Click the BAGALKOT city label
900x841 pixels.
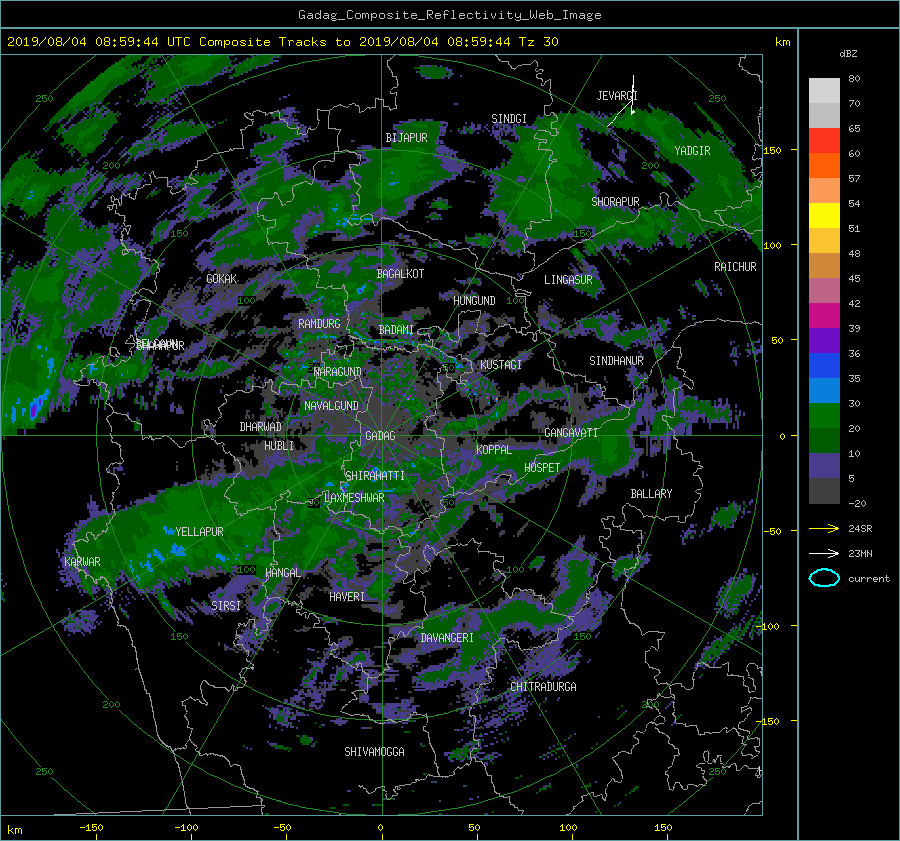tap(400, 274)
